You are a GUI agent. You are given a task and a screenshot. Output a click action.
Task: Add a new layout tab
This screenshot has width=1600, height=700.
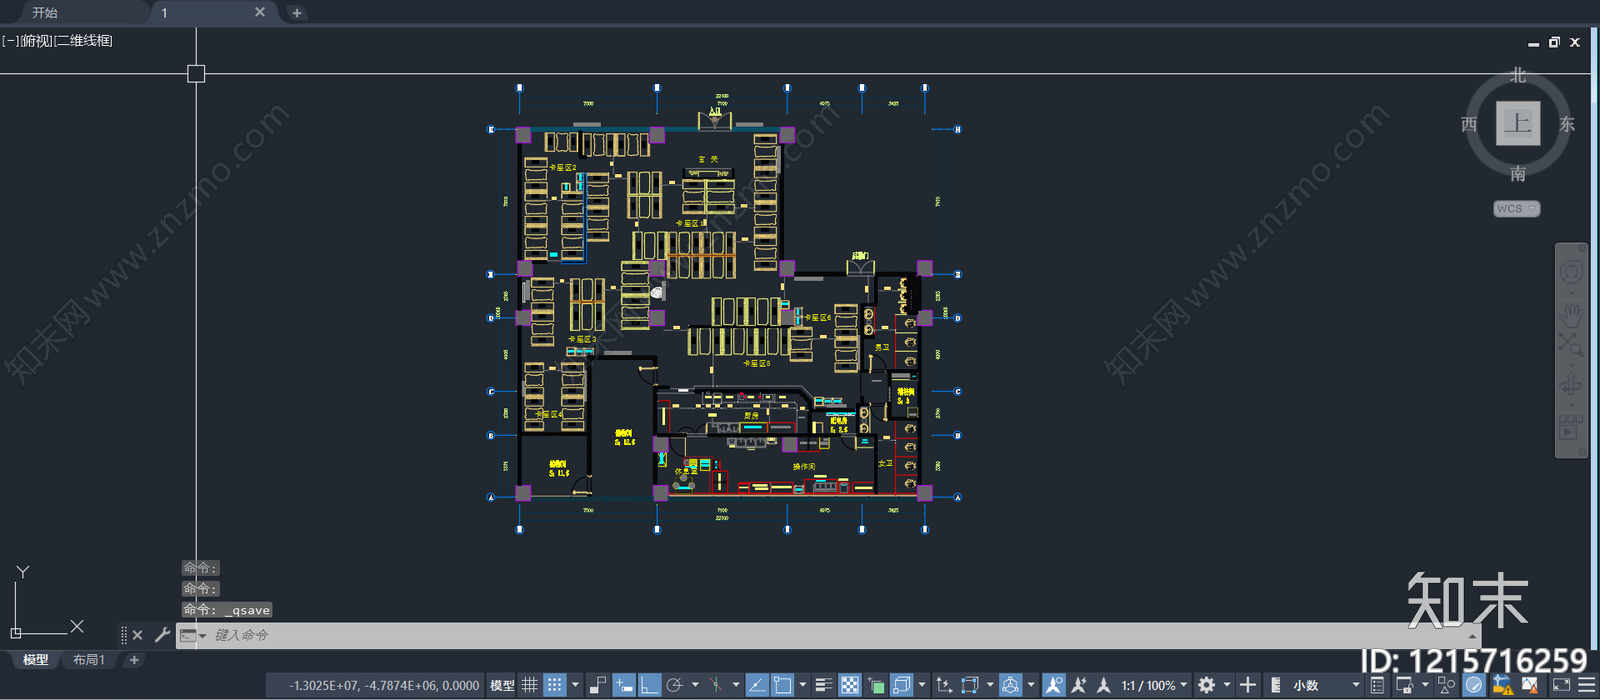[x=134, y=660]
